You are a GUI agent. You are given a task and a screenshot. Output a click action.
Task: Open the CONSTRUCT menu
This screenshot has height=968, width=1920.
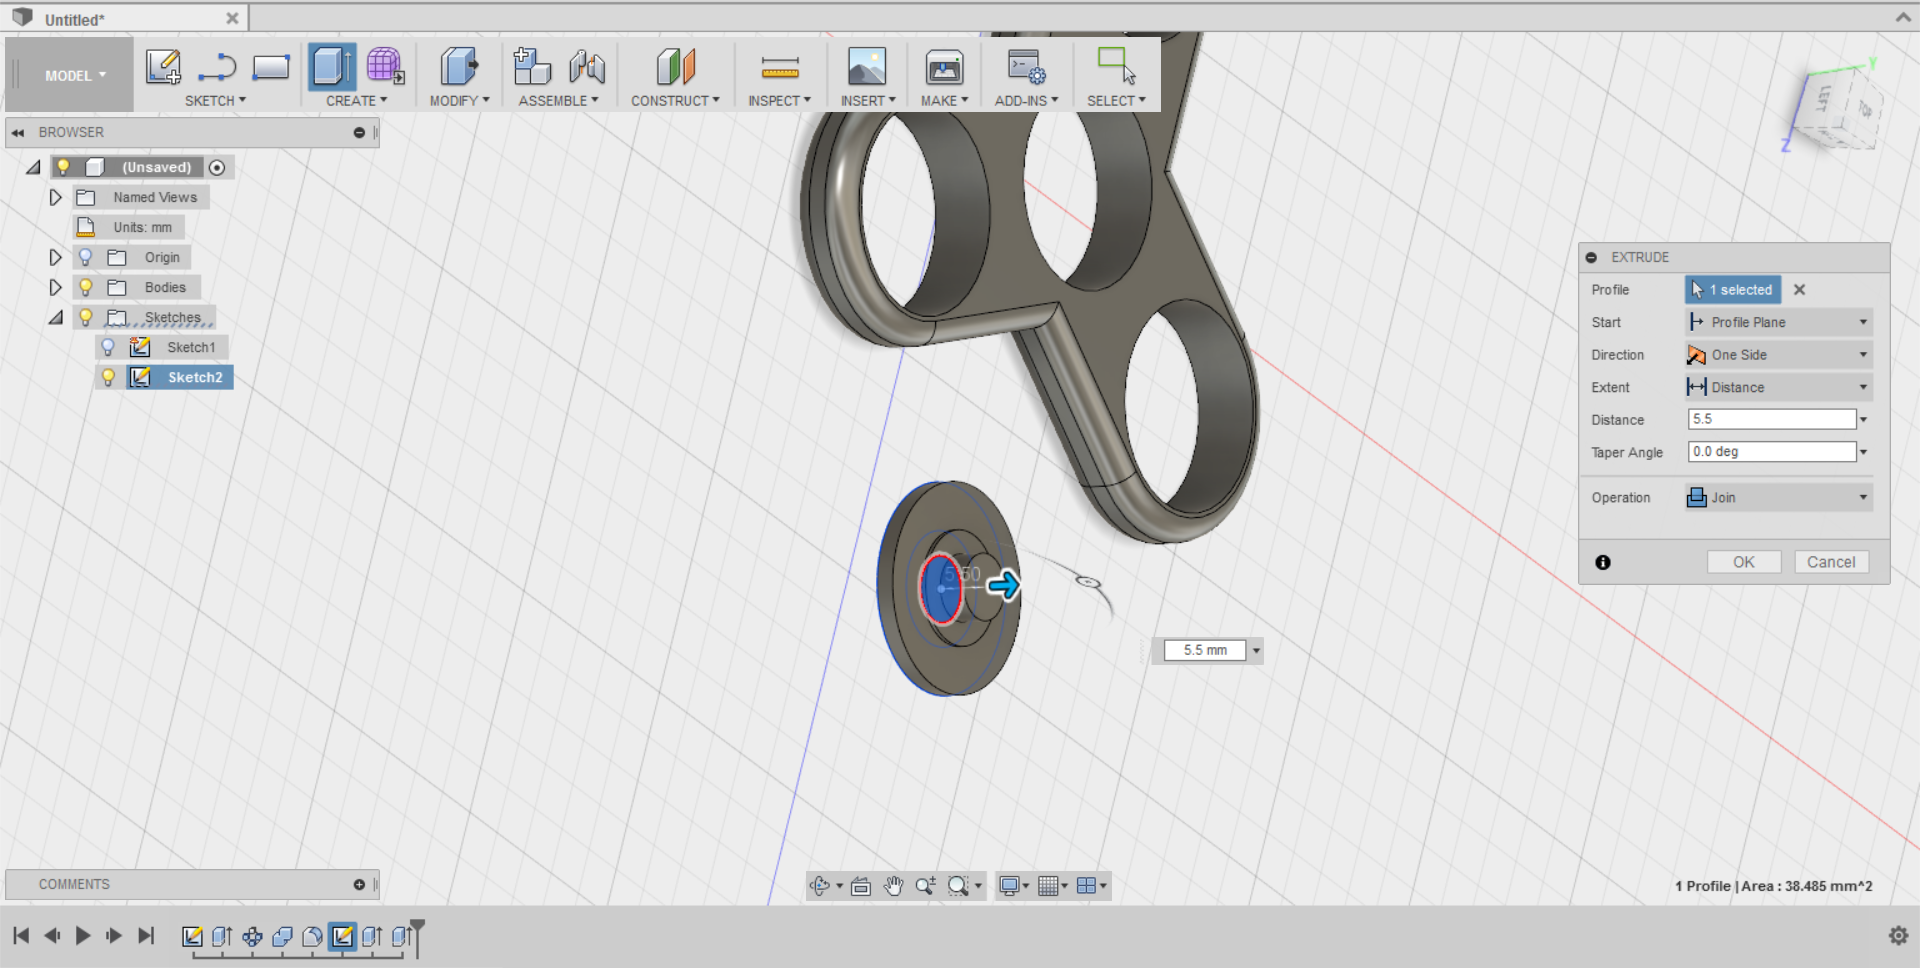tap(675, 101)
